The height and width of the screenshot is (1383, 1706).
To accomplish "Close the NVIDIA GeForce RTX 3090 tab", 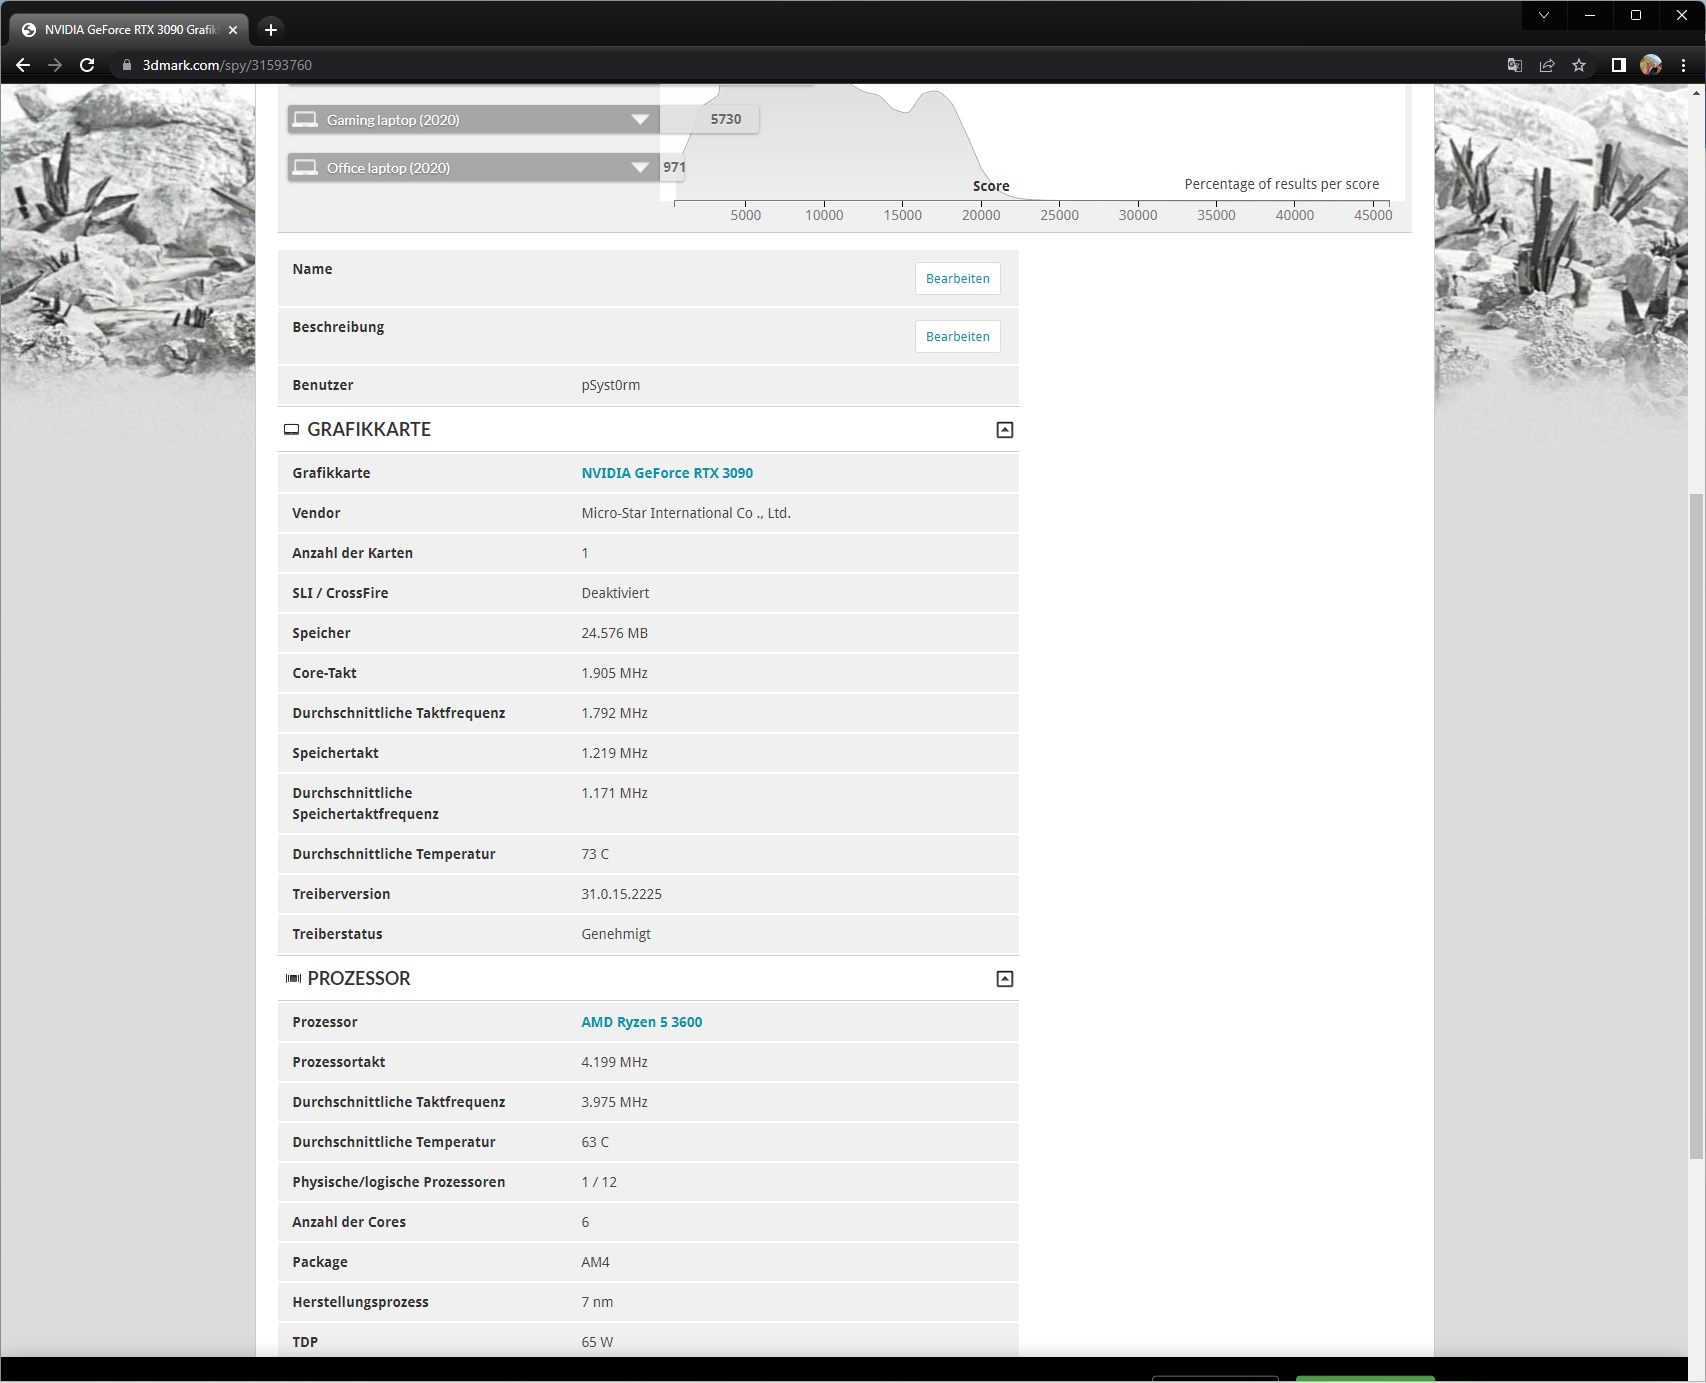I will coord(233,30).
